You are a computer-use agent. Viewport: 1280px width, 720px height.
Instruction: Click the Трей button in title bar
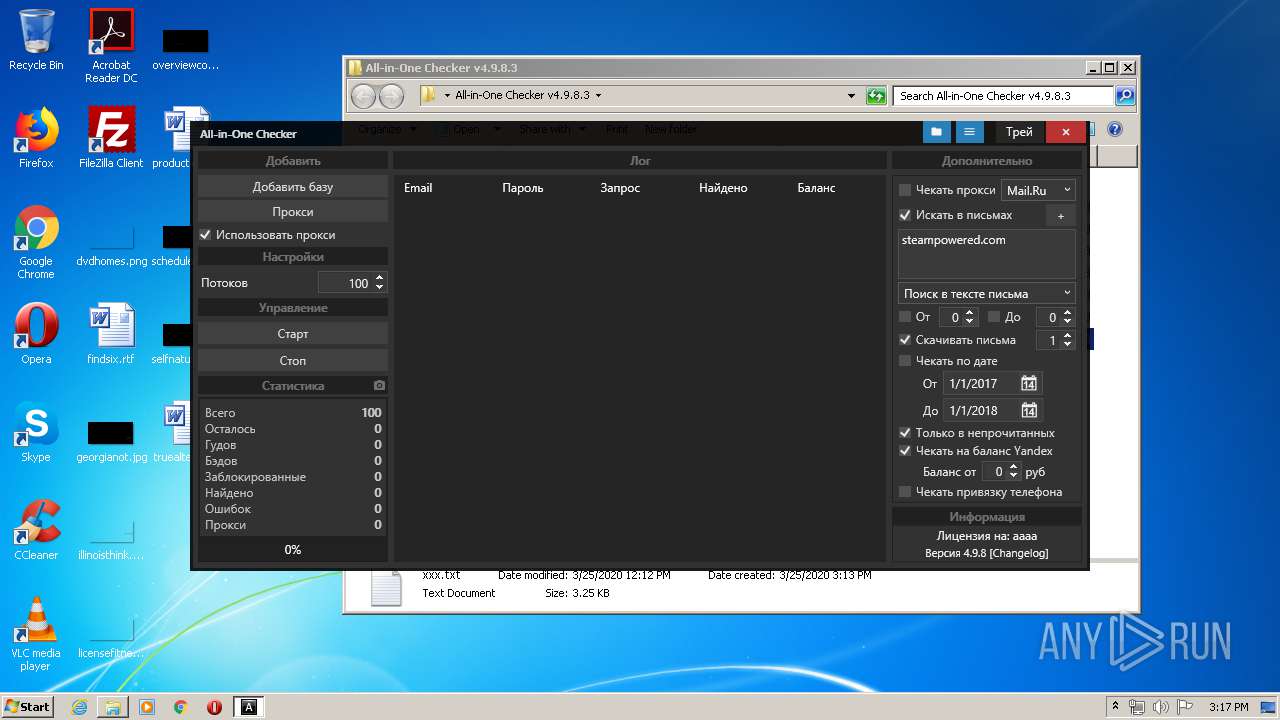[x=1019, y=132]
